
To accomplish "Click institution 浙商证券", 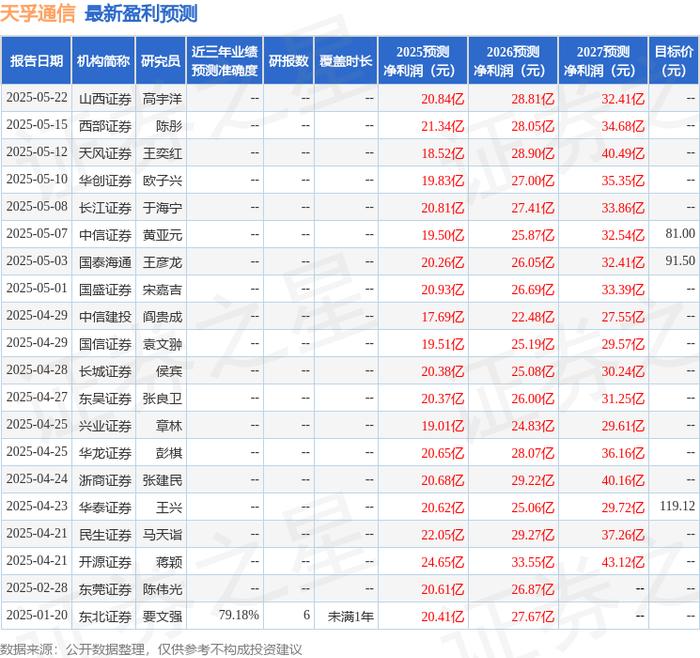I will pyautogui.click(x=105, y=480).
